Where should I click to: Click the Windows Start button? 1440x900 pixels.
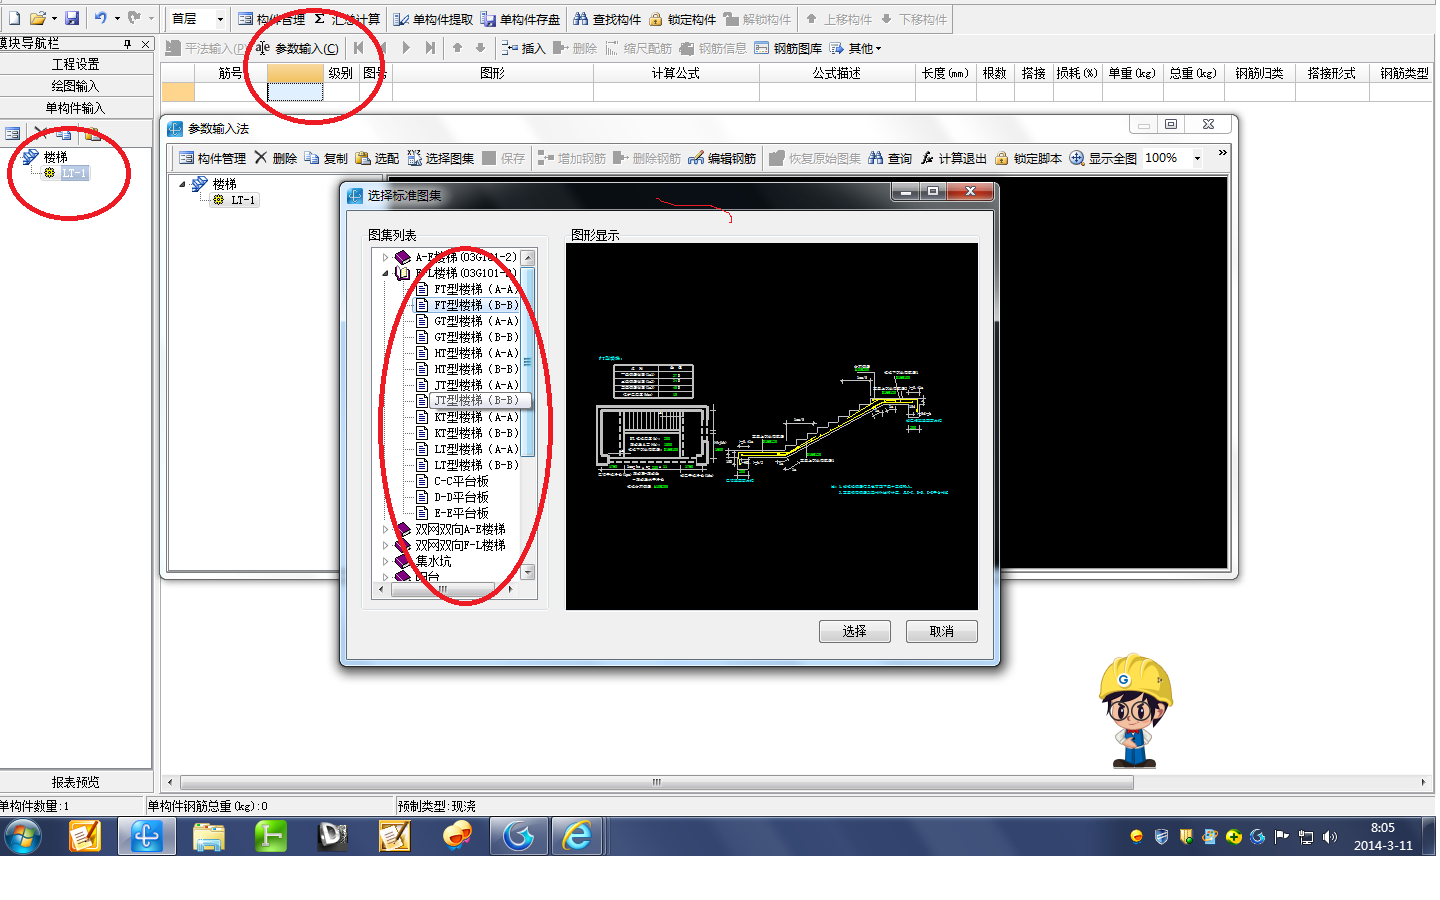22,836
